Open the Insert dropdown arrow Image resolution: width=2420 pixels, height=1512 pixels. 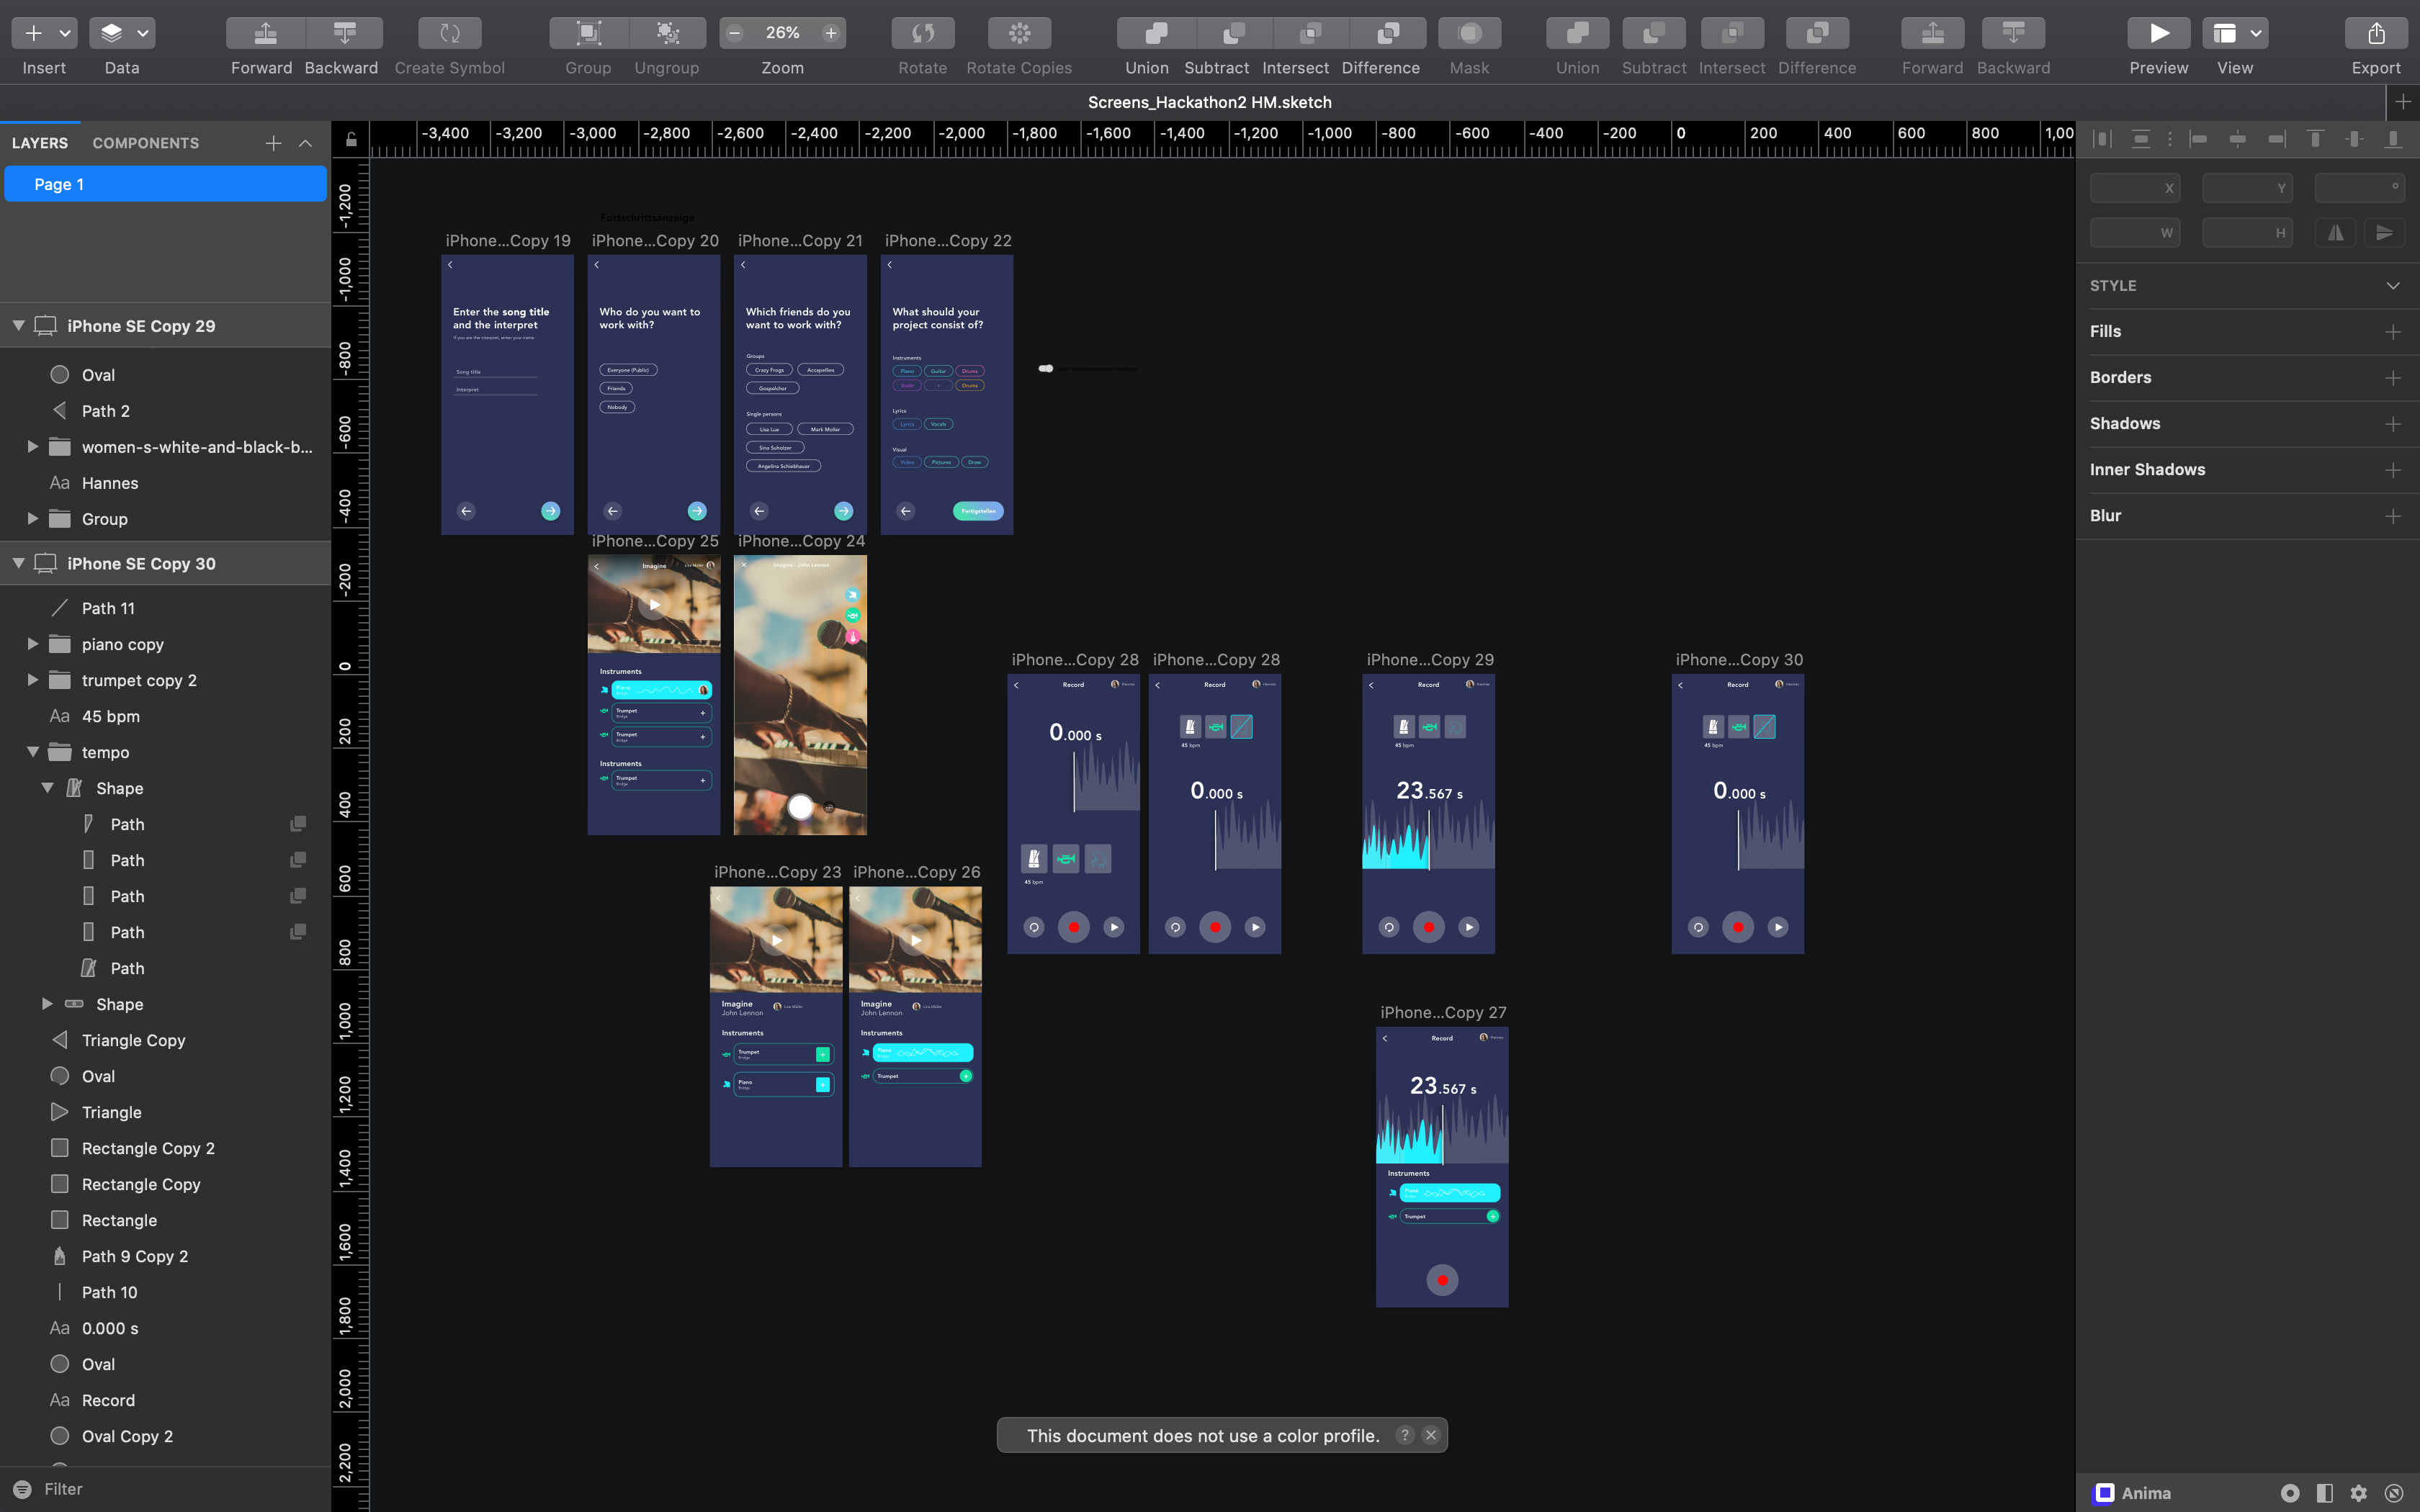(x=65, y=33)
